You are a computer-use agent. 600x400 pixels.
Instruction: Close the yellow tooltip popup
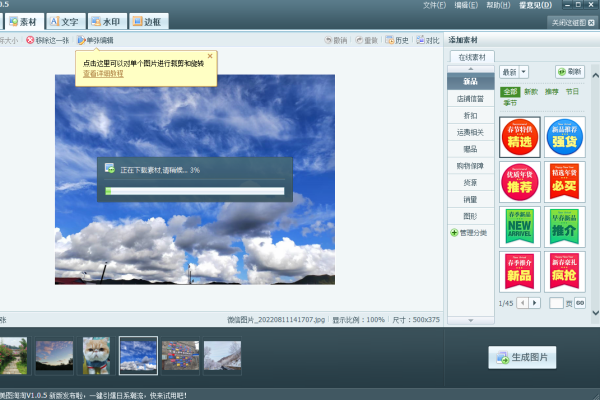point(210,56)
